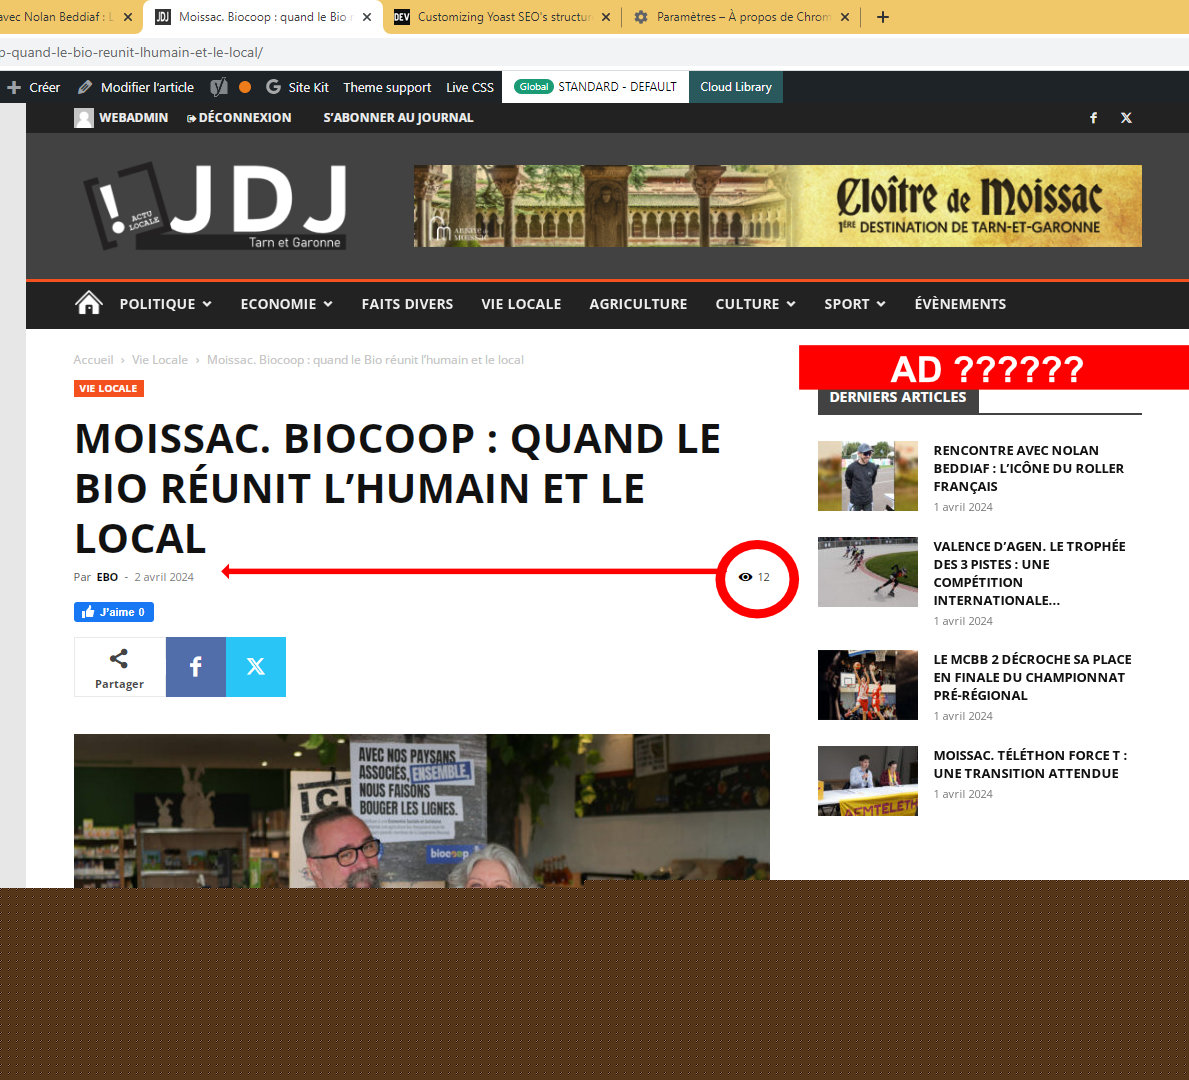Open MCBB basketball article thumbnail
The height and width of the screenshot is (1080, 1189).
pos(867,685)
